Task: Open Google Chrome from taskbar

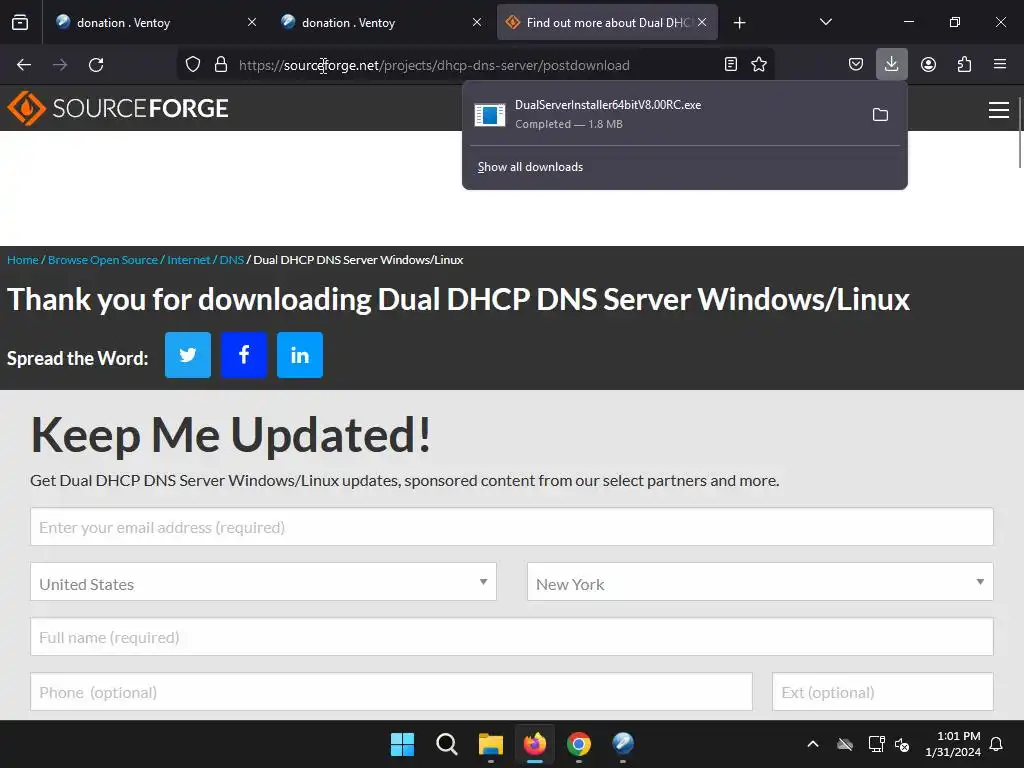Action: [x=579, y=744]
